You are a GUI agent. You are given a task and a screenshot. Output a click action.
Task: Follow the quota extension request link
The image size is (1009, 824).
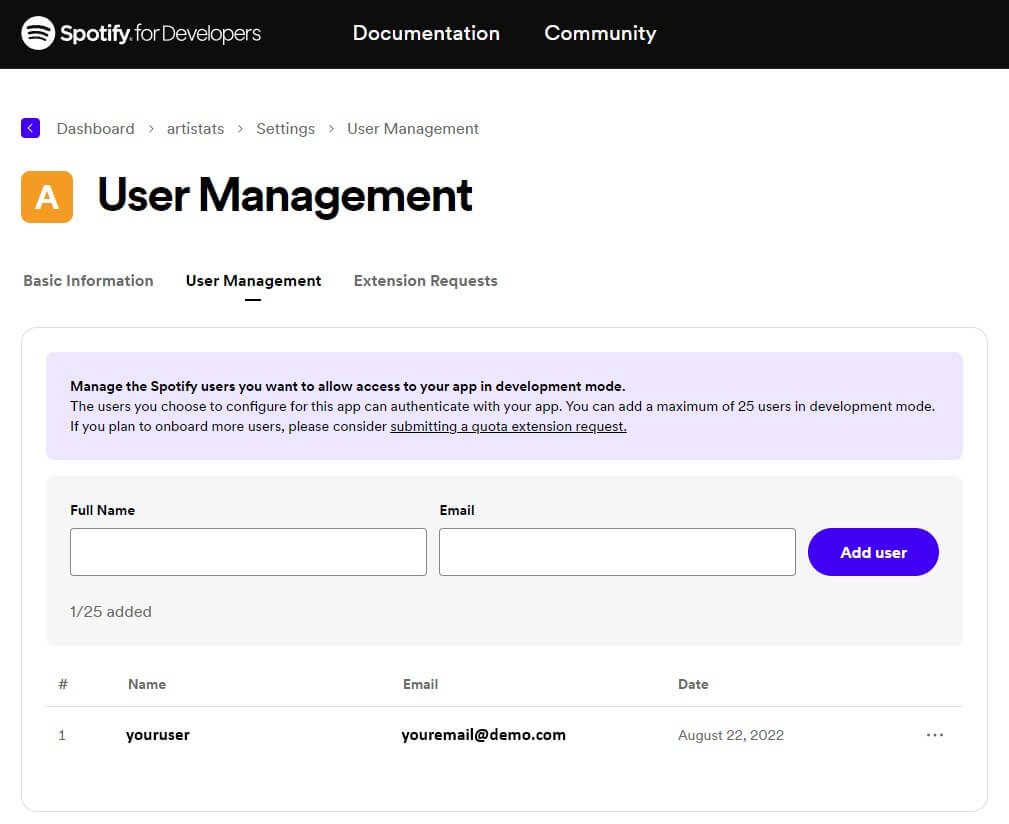(508, 426)
